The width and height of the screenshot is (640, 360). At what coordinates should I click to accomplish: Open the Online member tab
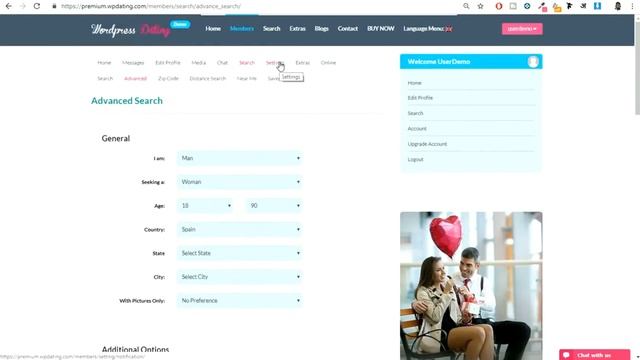[328, 63]
